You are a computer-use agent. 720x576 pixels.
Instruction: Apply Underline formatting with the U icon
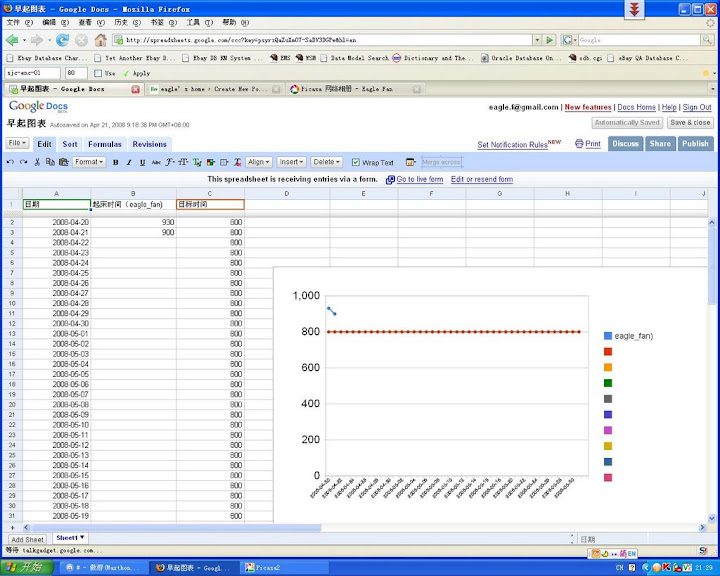point(142,163)
